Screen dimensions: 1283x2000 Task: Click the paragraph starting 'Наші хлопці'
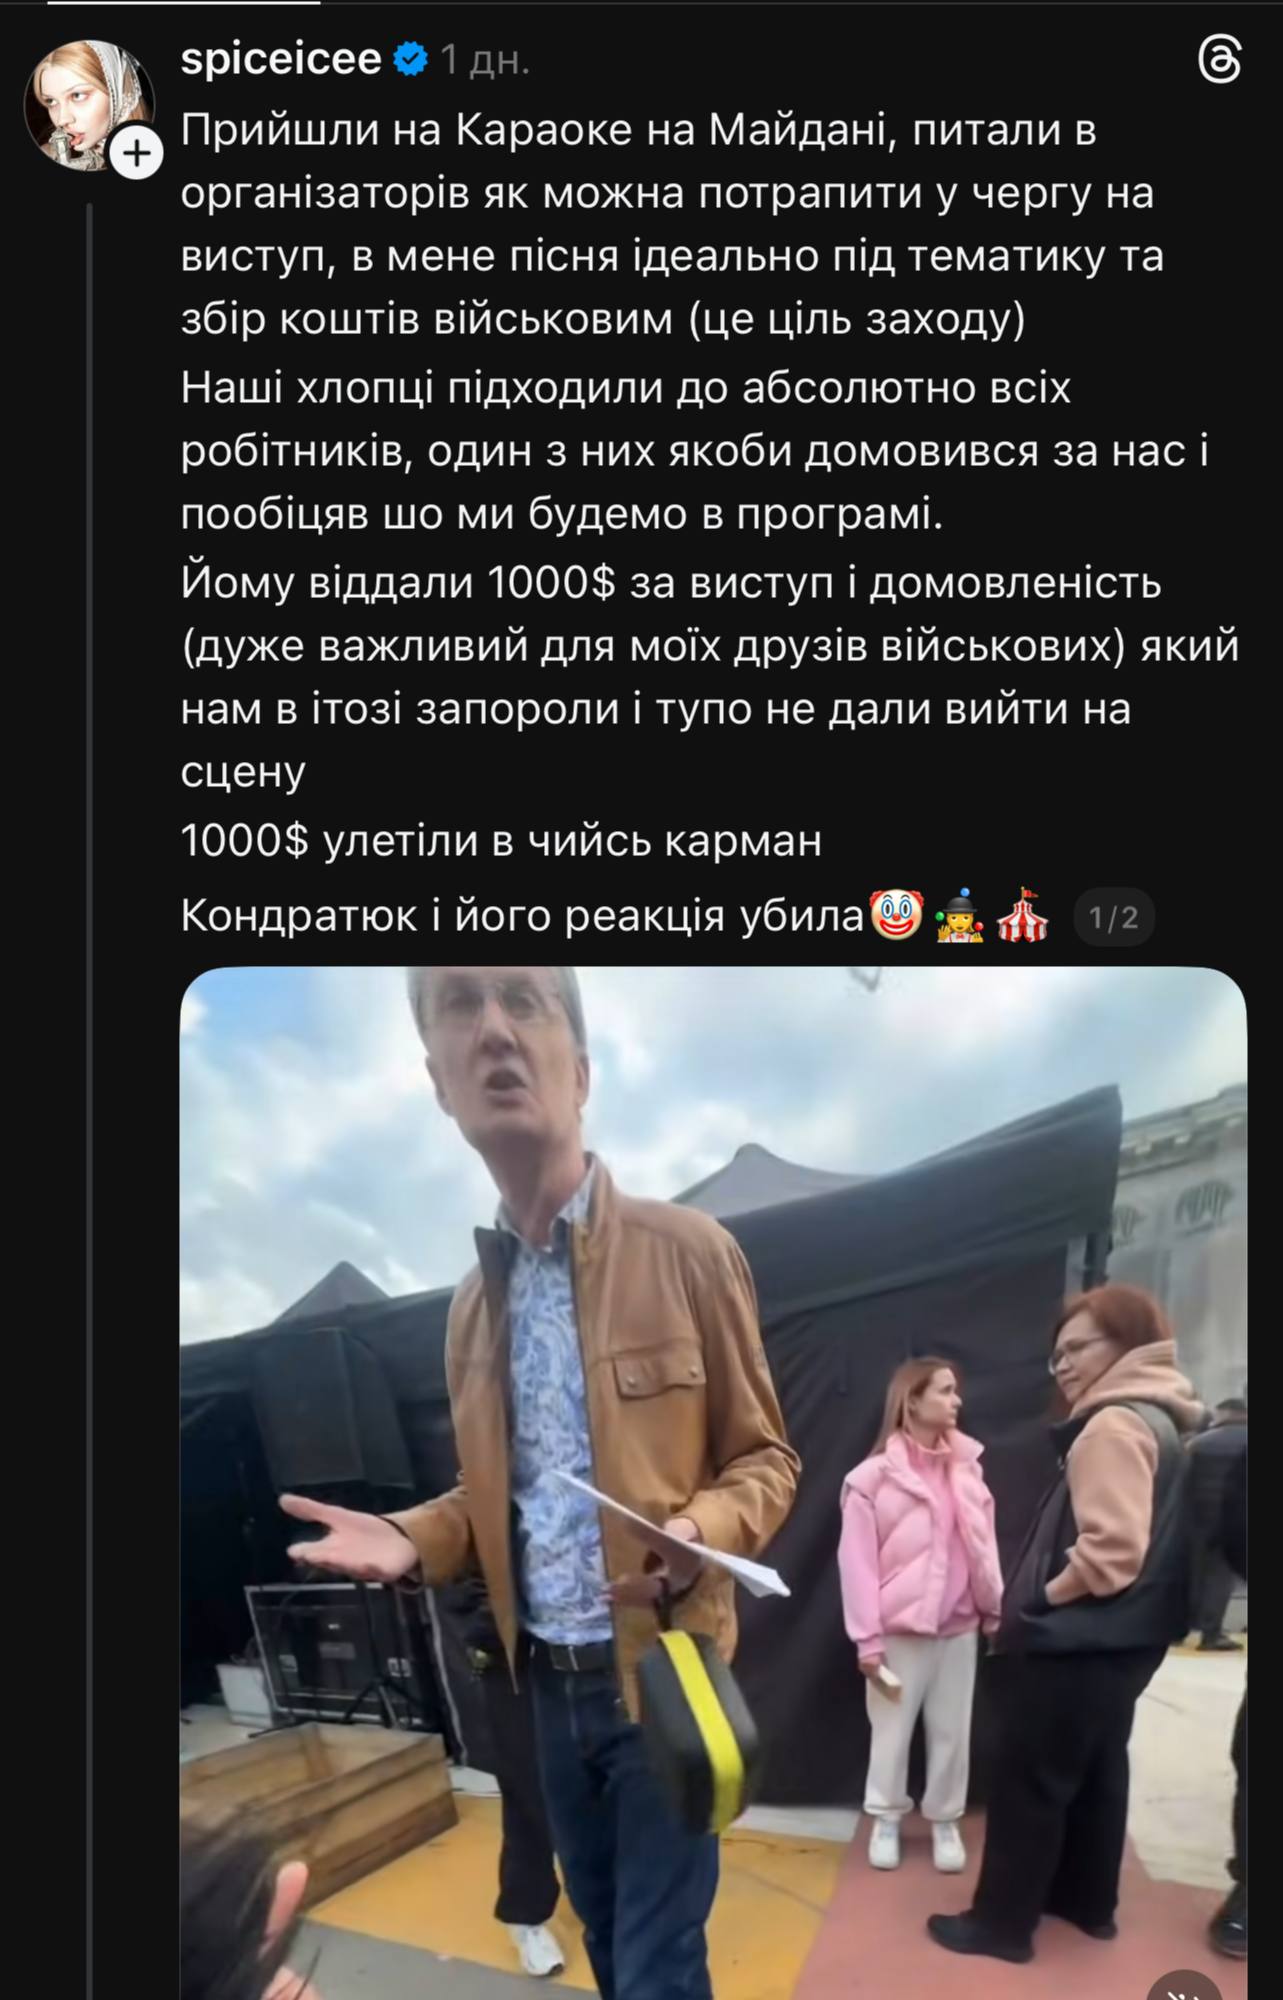coord(695,452)
